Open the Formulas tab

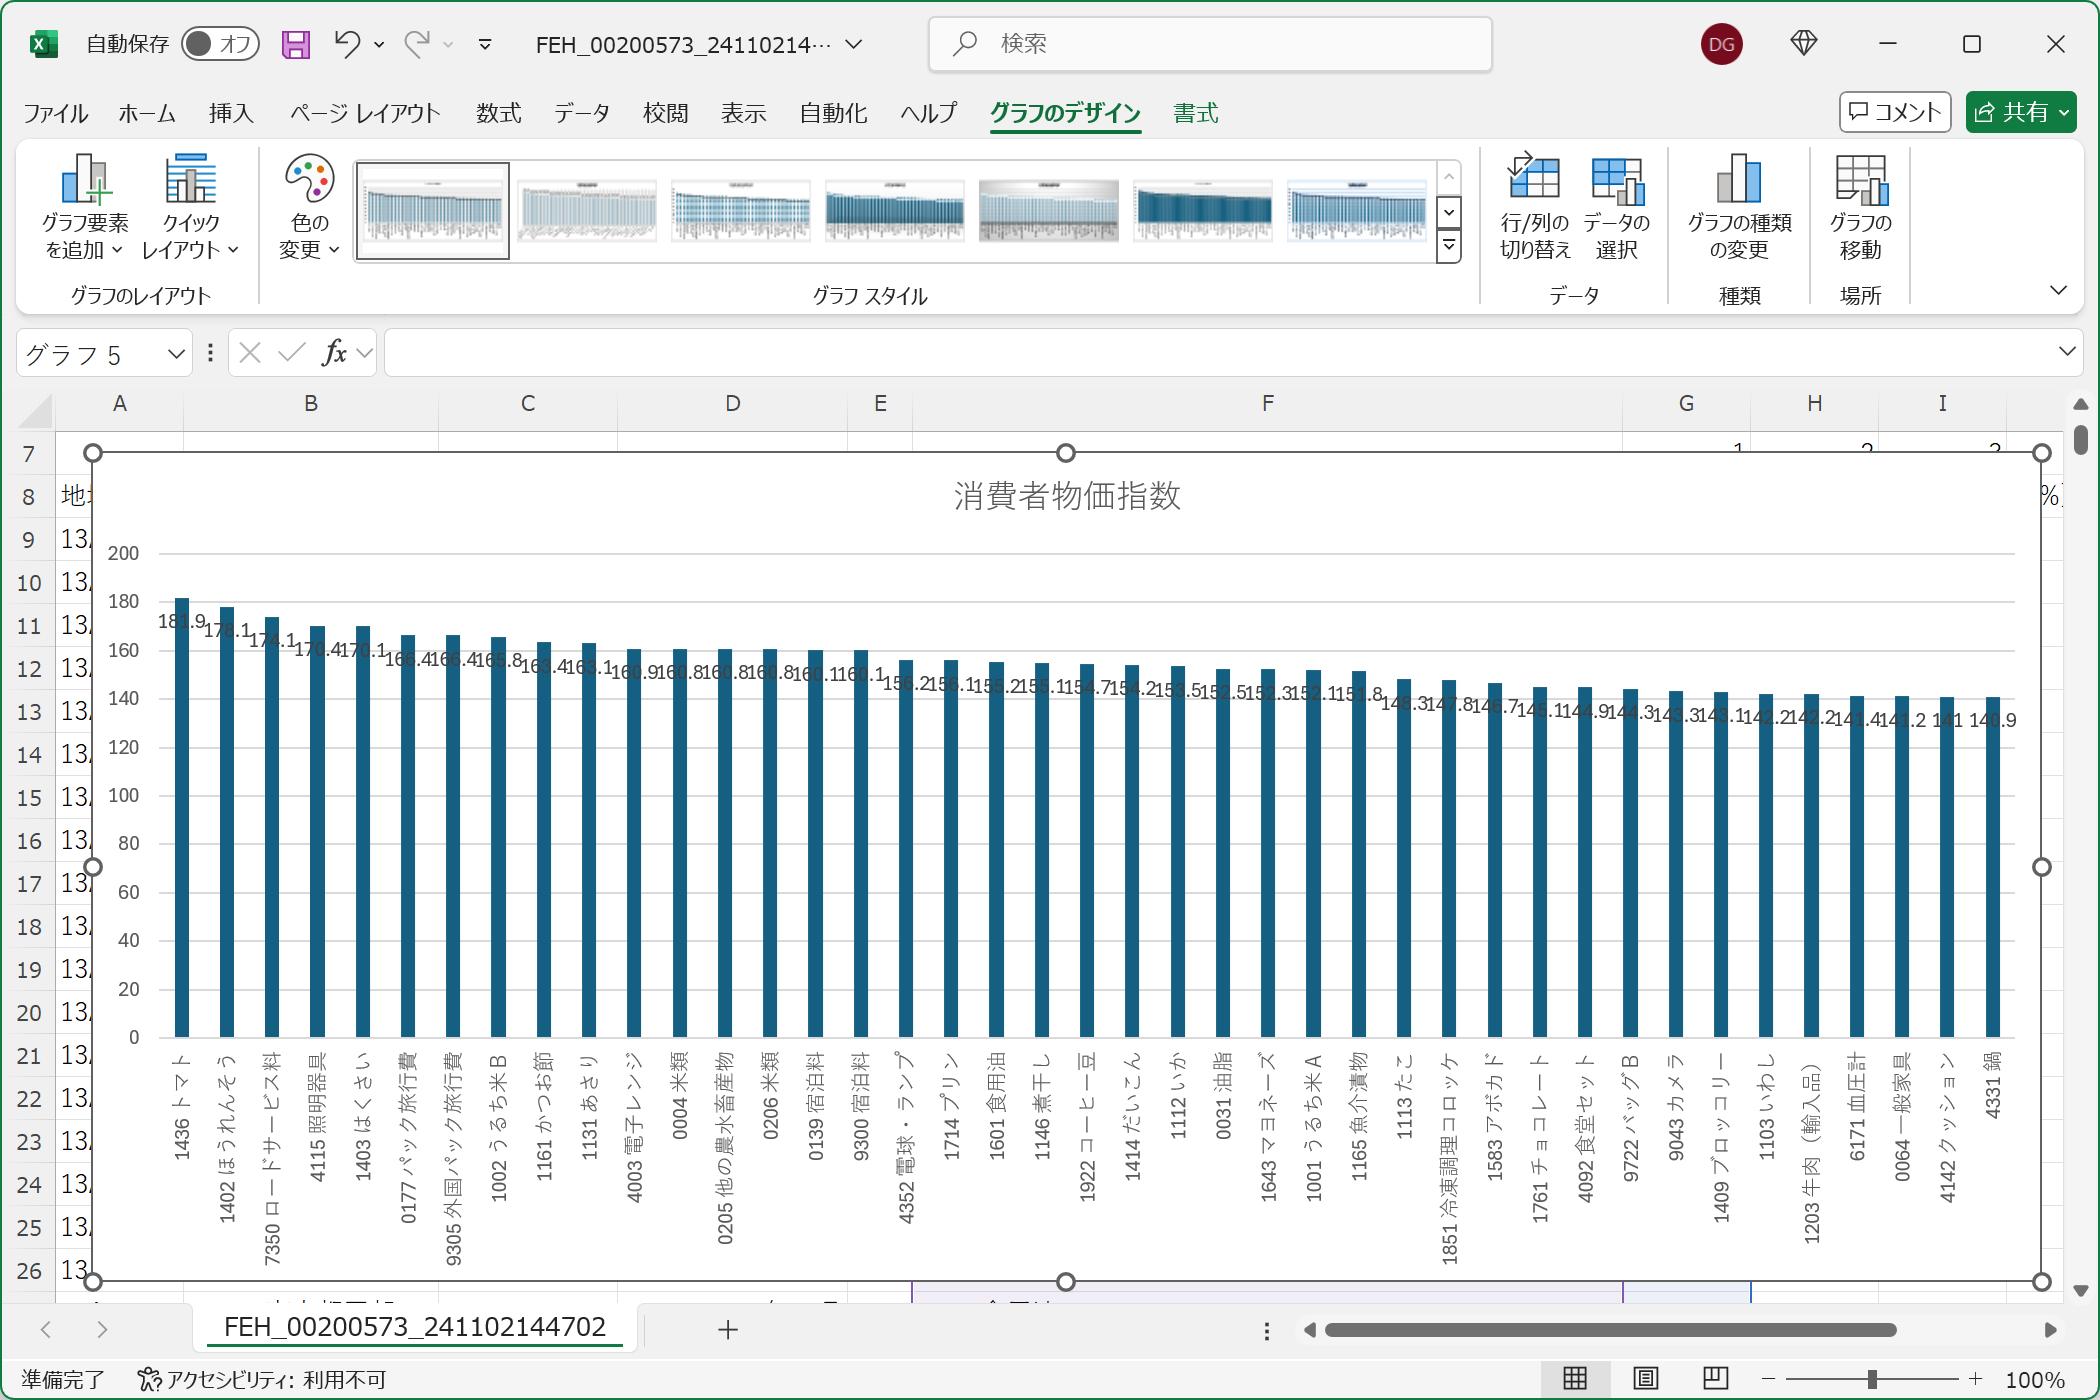pyautogui.click(x=498, y=113)
